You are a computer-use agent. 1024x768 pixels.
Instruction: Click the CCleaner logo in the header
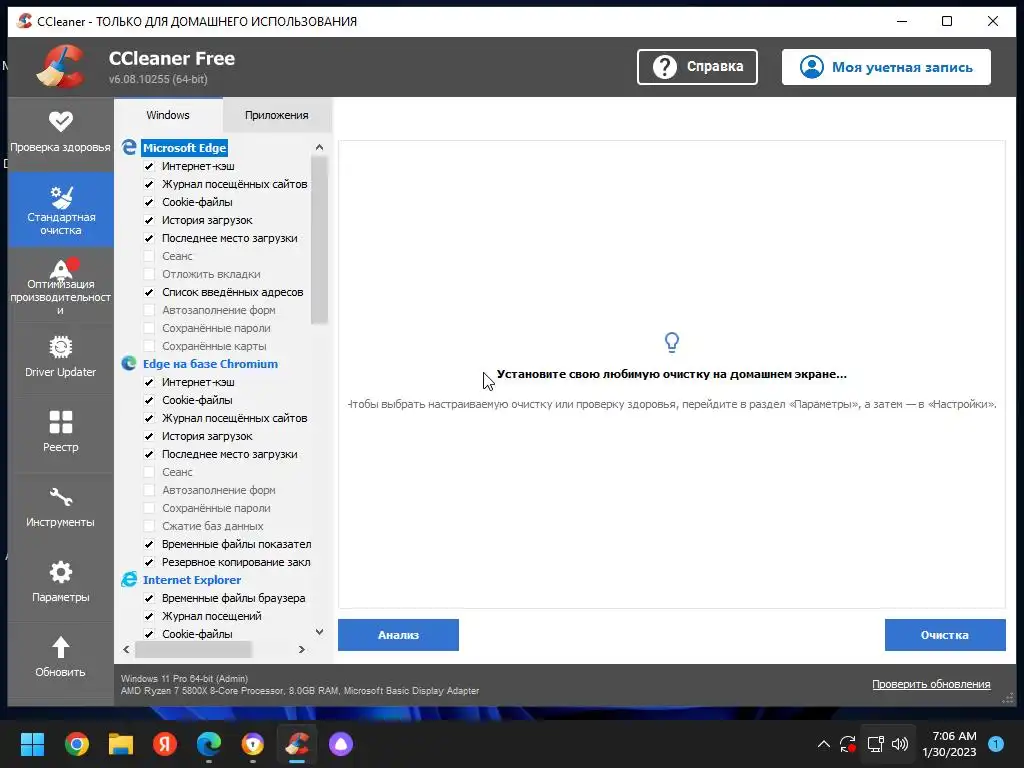(x=61, y=66)
